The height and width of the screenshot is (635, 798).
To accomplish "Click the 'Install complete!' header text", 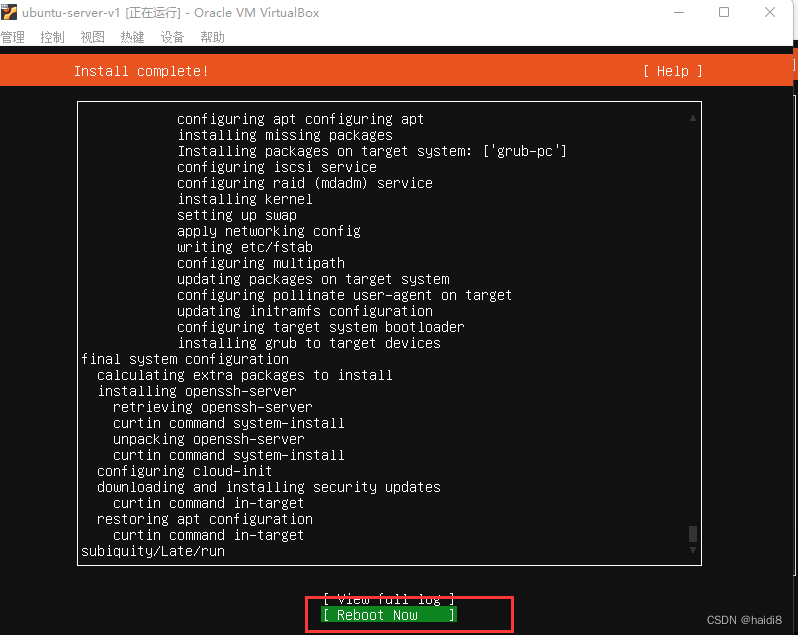I will [141, 71].
